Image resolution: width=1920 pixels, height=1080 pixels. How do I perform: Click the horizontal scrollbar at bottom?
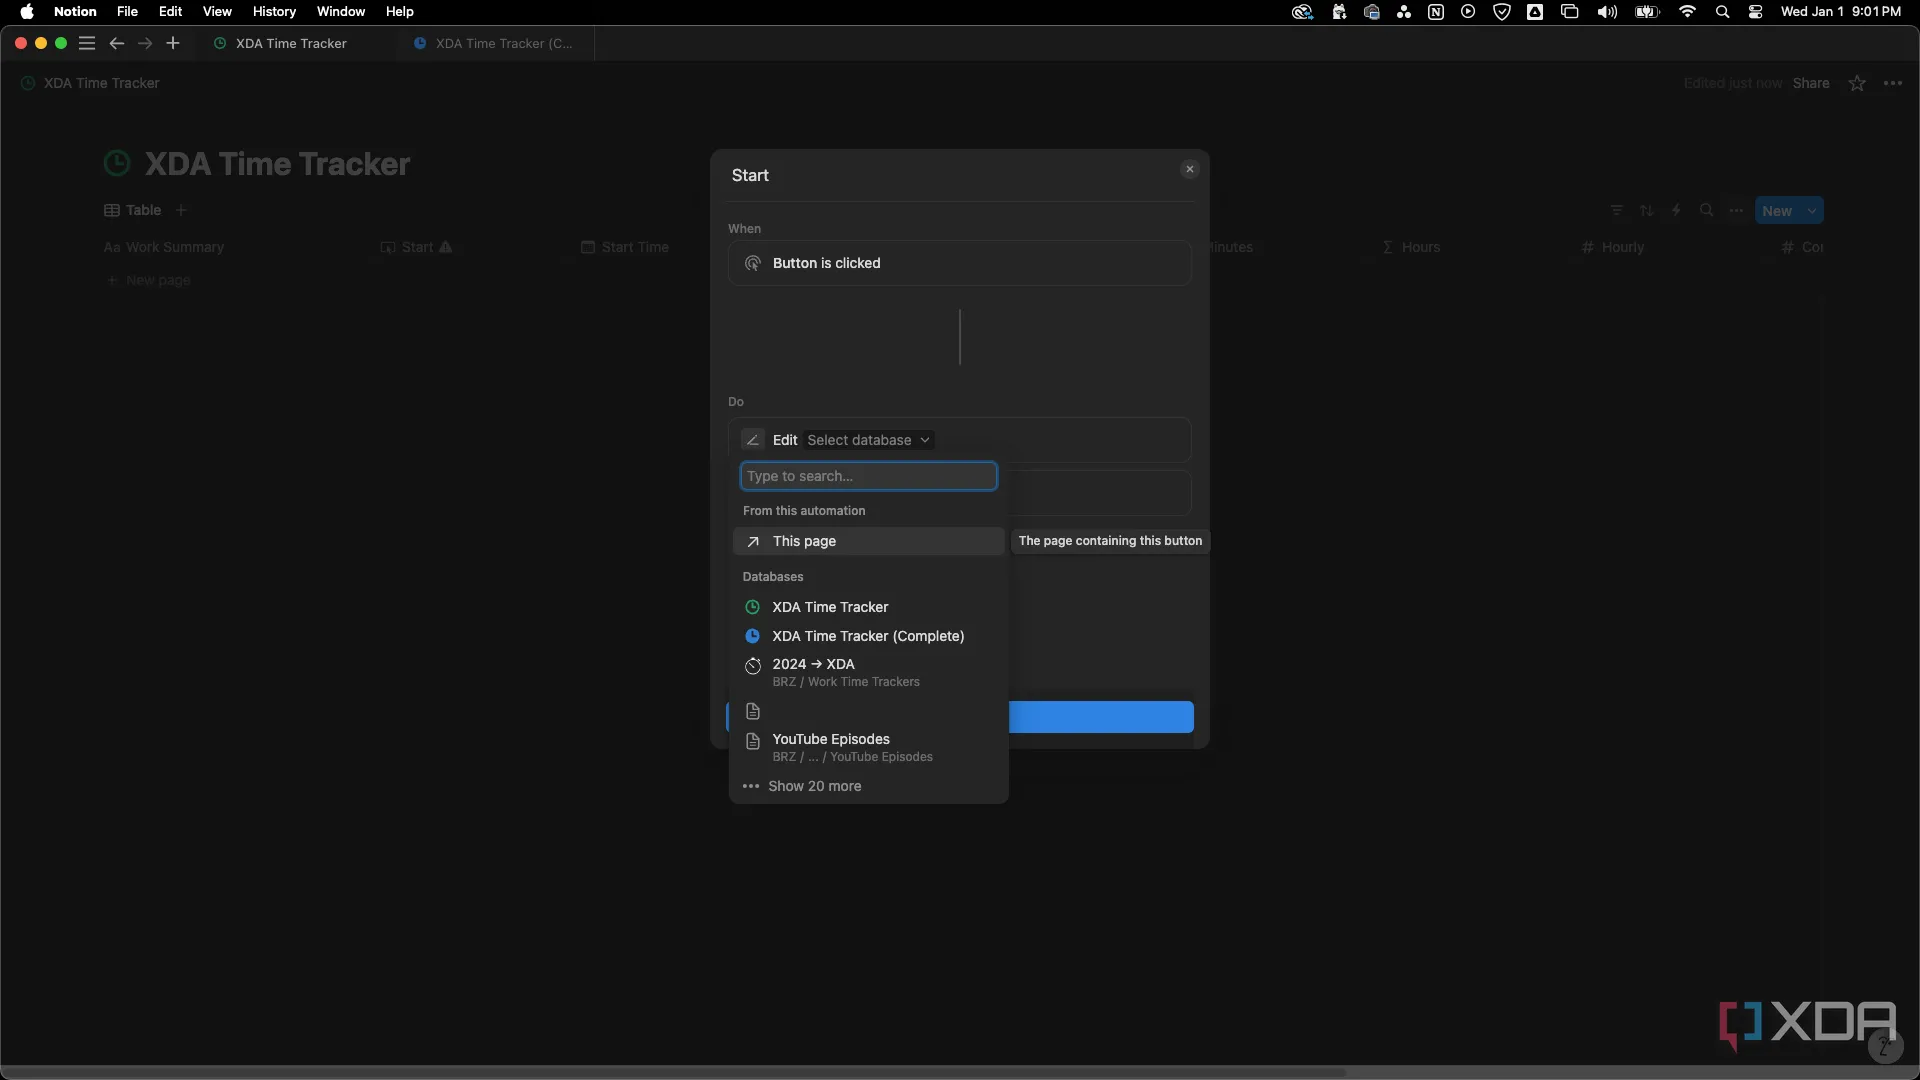point(672,1072)
